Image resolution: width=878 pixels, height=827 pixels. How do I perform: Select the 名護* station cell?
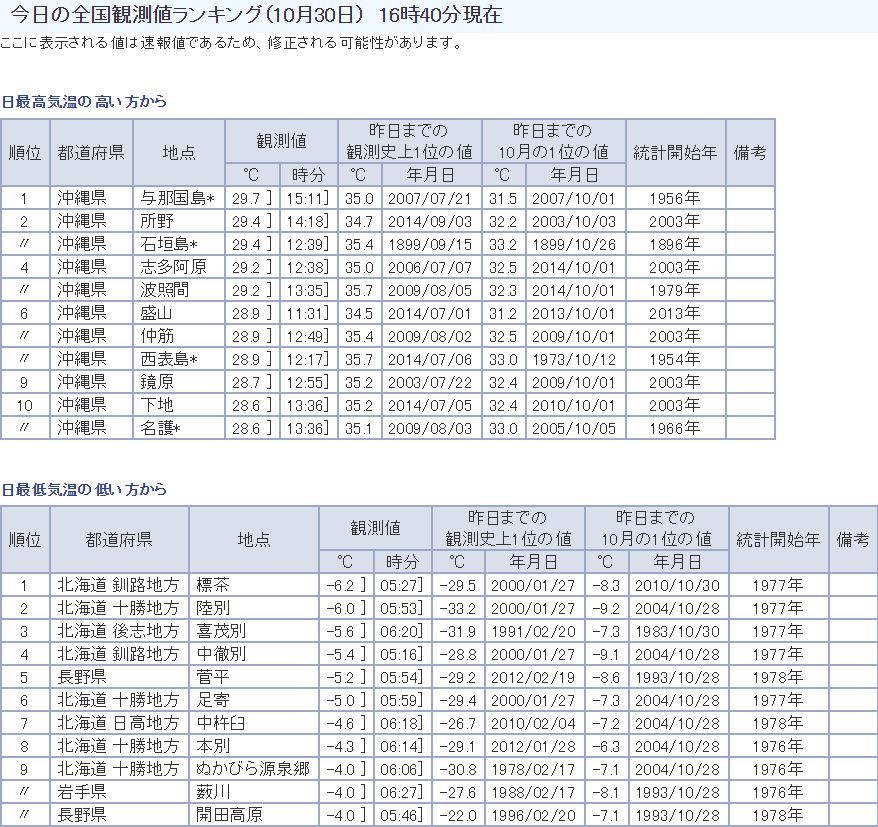click(179, 428)
